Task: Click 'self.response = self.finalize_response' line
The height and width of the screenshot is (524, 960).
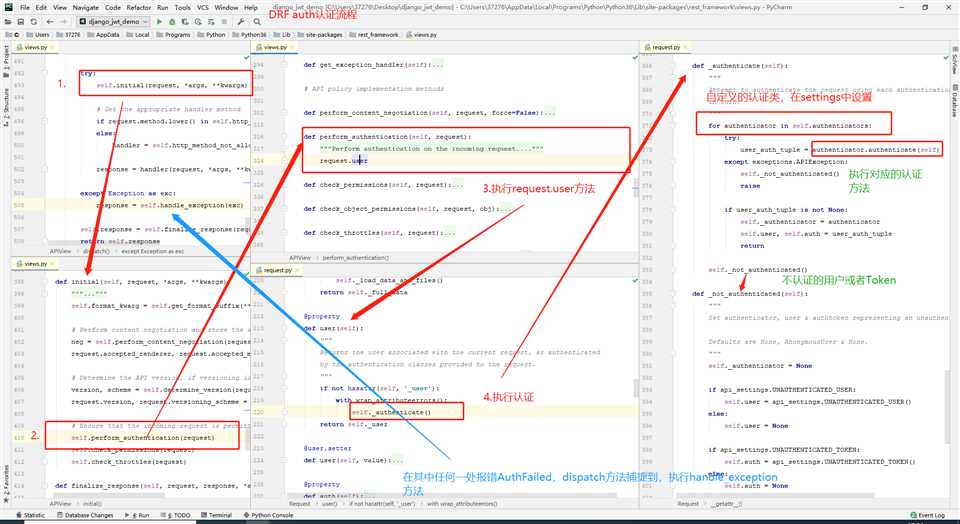Action: (x=165, y=229)
